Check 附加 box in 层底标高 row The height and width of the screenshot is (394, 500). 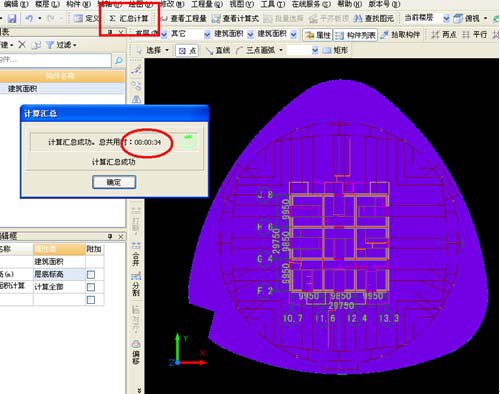click(x=91, y=274)
